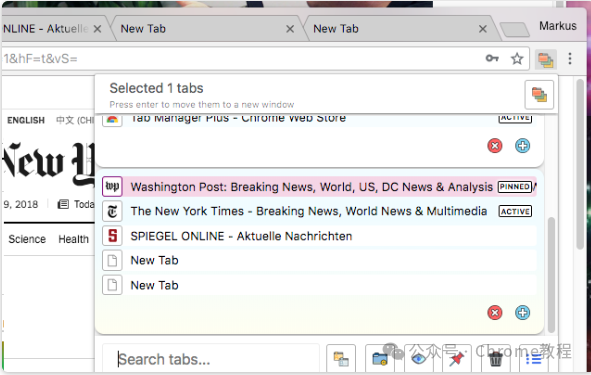Switch to the SPIEGEL ONLINE browser tab

45,29
